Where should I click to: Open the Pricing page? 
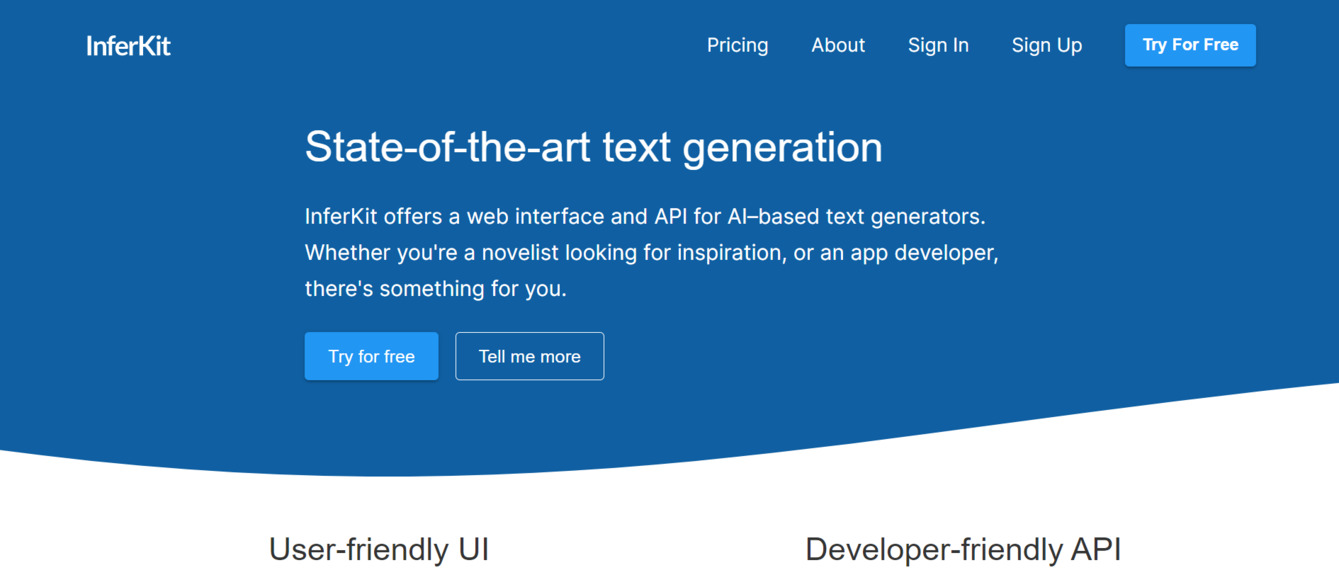737,45
